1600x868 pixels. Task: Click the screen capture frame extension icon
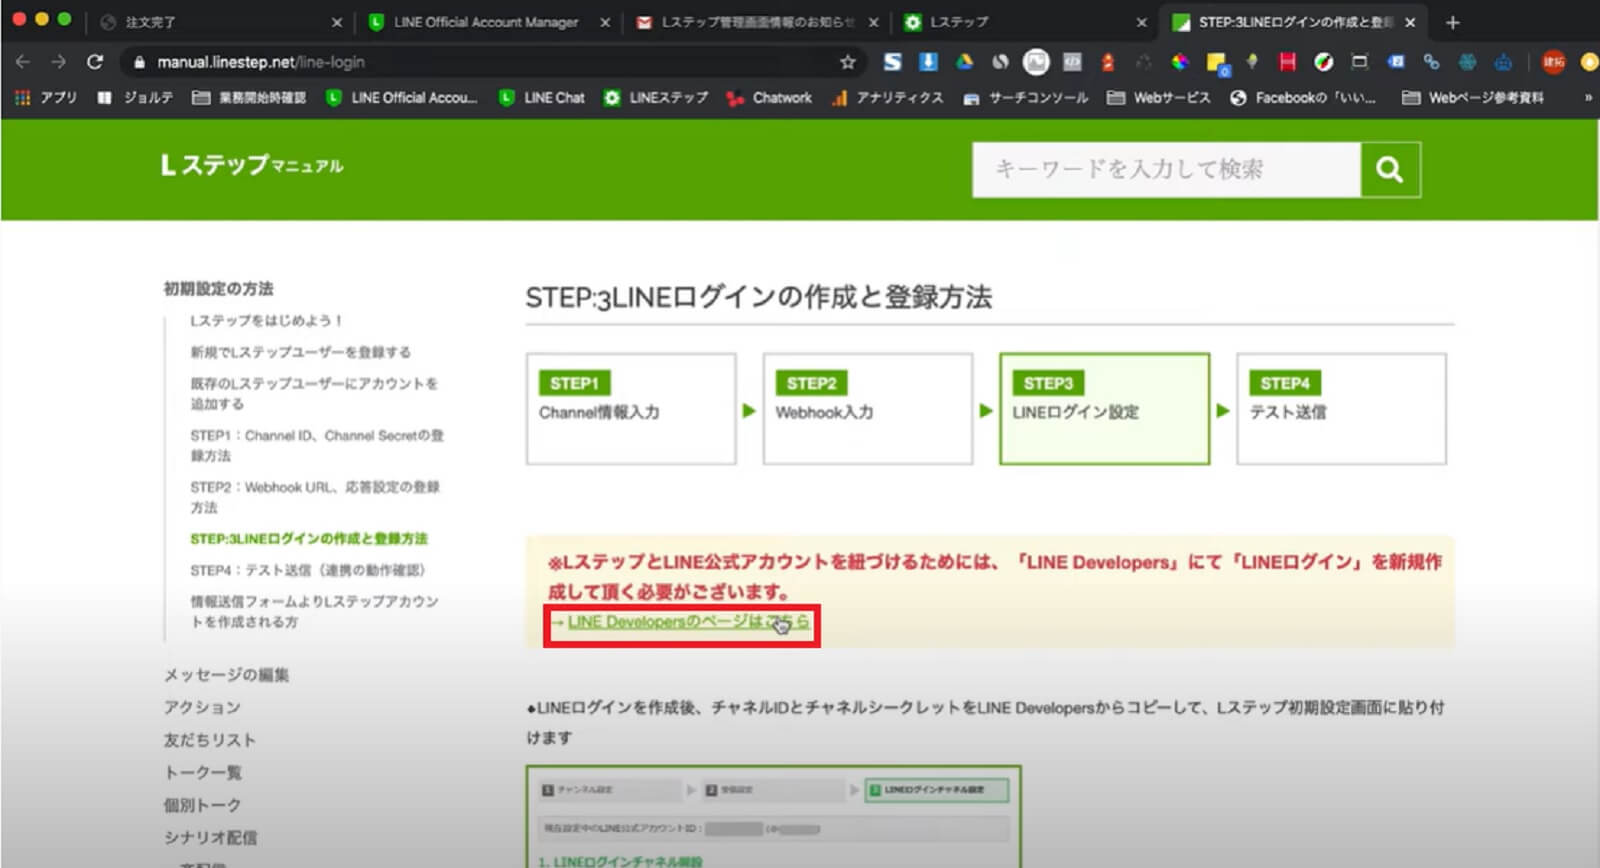point(1359,62)
